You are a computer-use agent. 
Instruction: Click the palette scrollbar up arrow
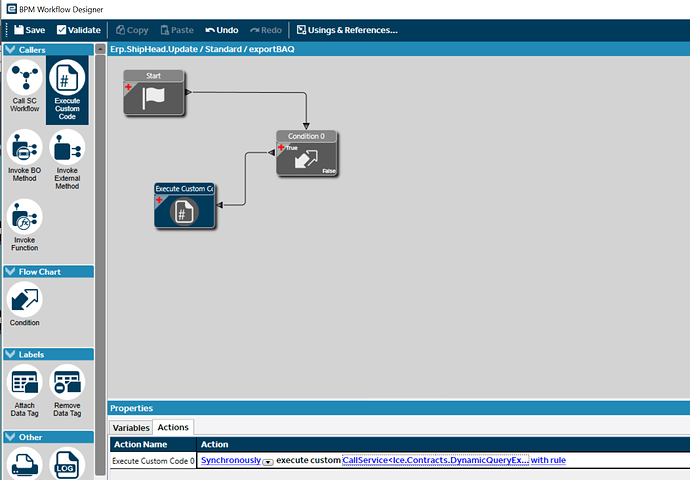point(100,48)
